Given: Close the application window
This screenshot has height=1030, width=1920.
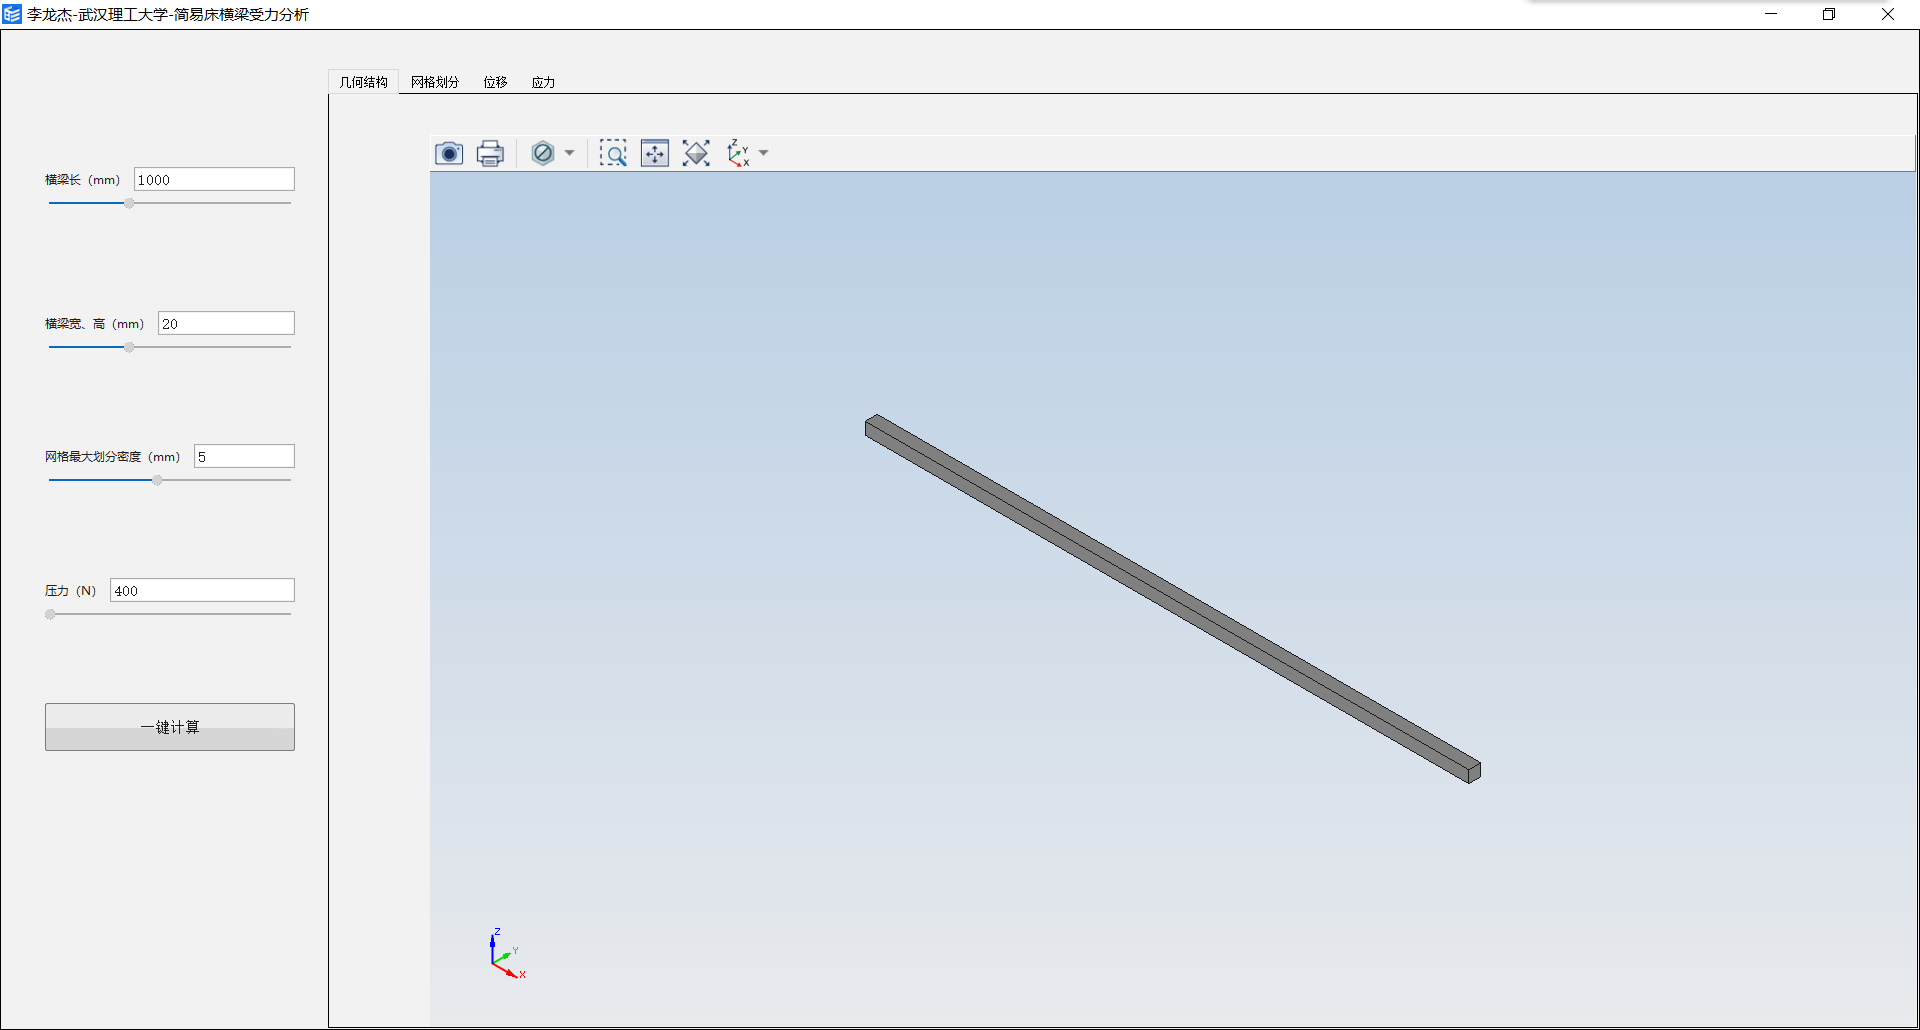Looking at the screenshot, I should coord(1888,14).
